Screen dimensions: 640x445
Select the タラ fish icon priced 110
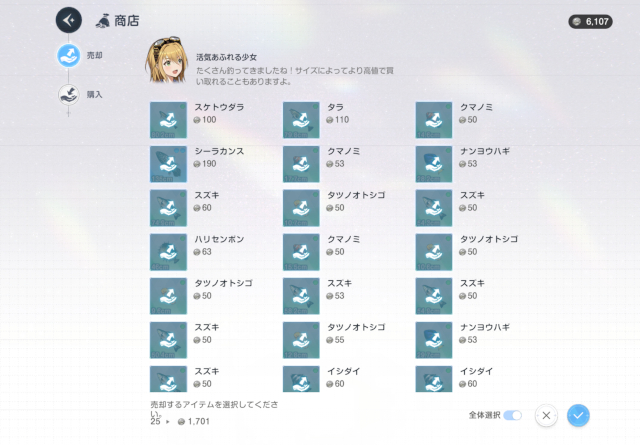click(301, 119)
